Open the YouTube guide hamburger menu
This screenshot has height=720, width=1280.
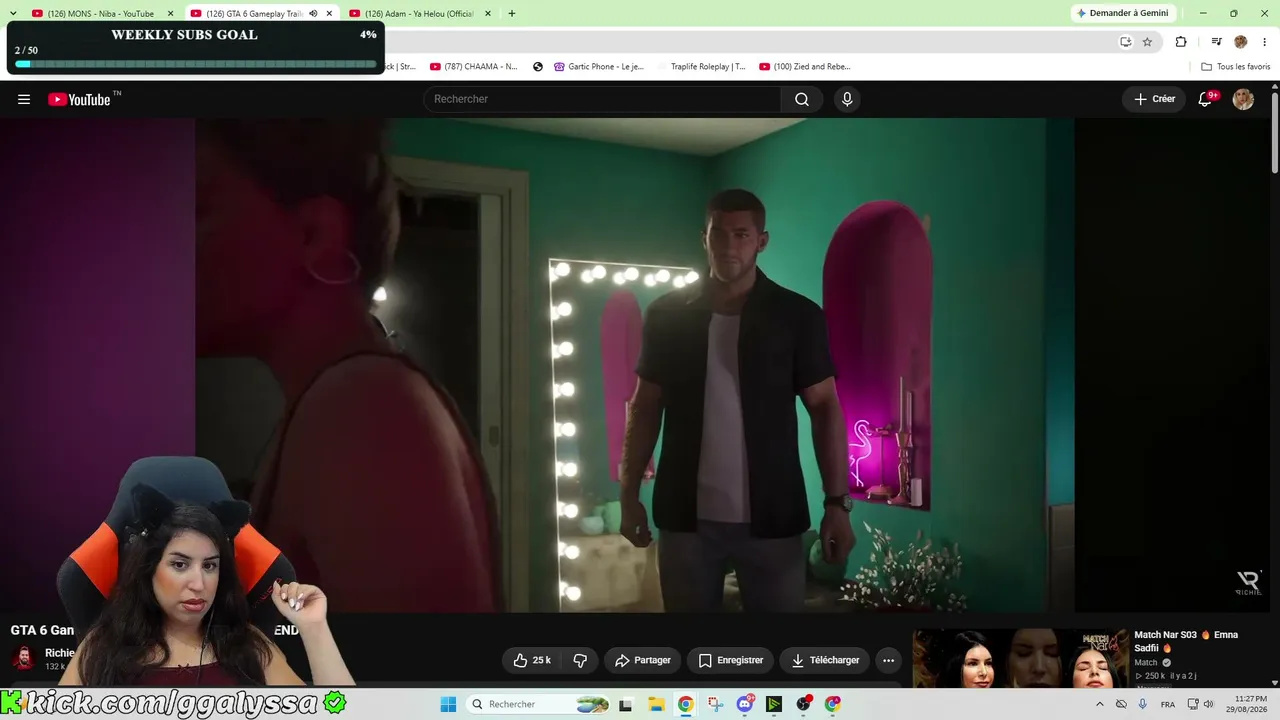coord(24,99)
